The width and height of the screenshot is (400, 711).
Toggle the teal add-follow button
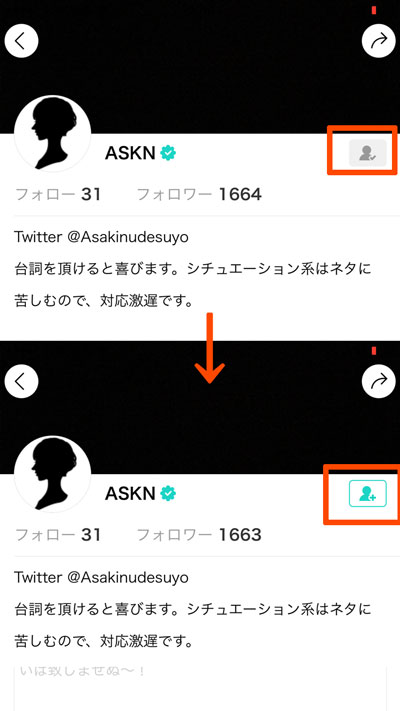[x=367, y=493]
